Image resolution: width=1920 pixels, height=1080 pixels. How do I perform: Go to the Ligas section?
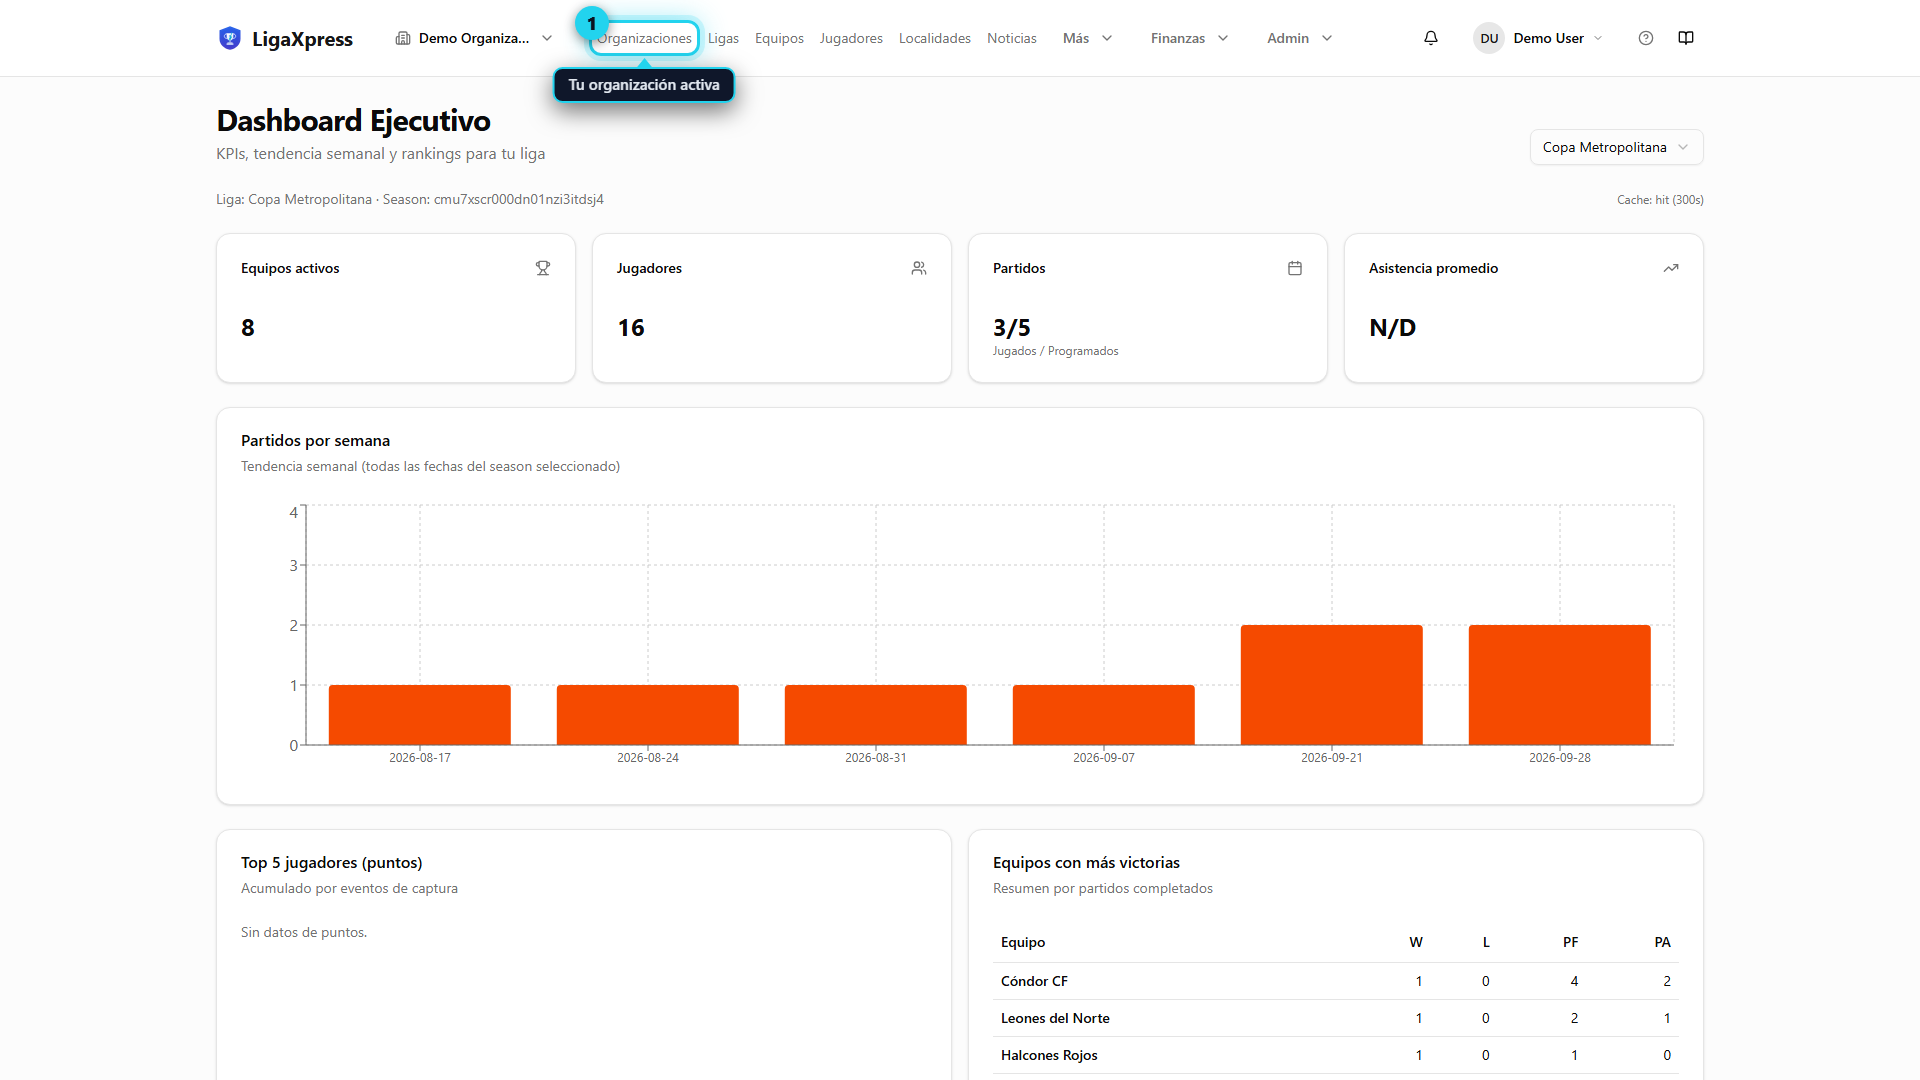tap(723, 38)
